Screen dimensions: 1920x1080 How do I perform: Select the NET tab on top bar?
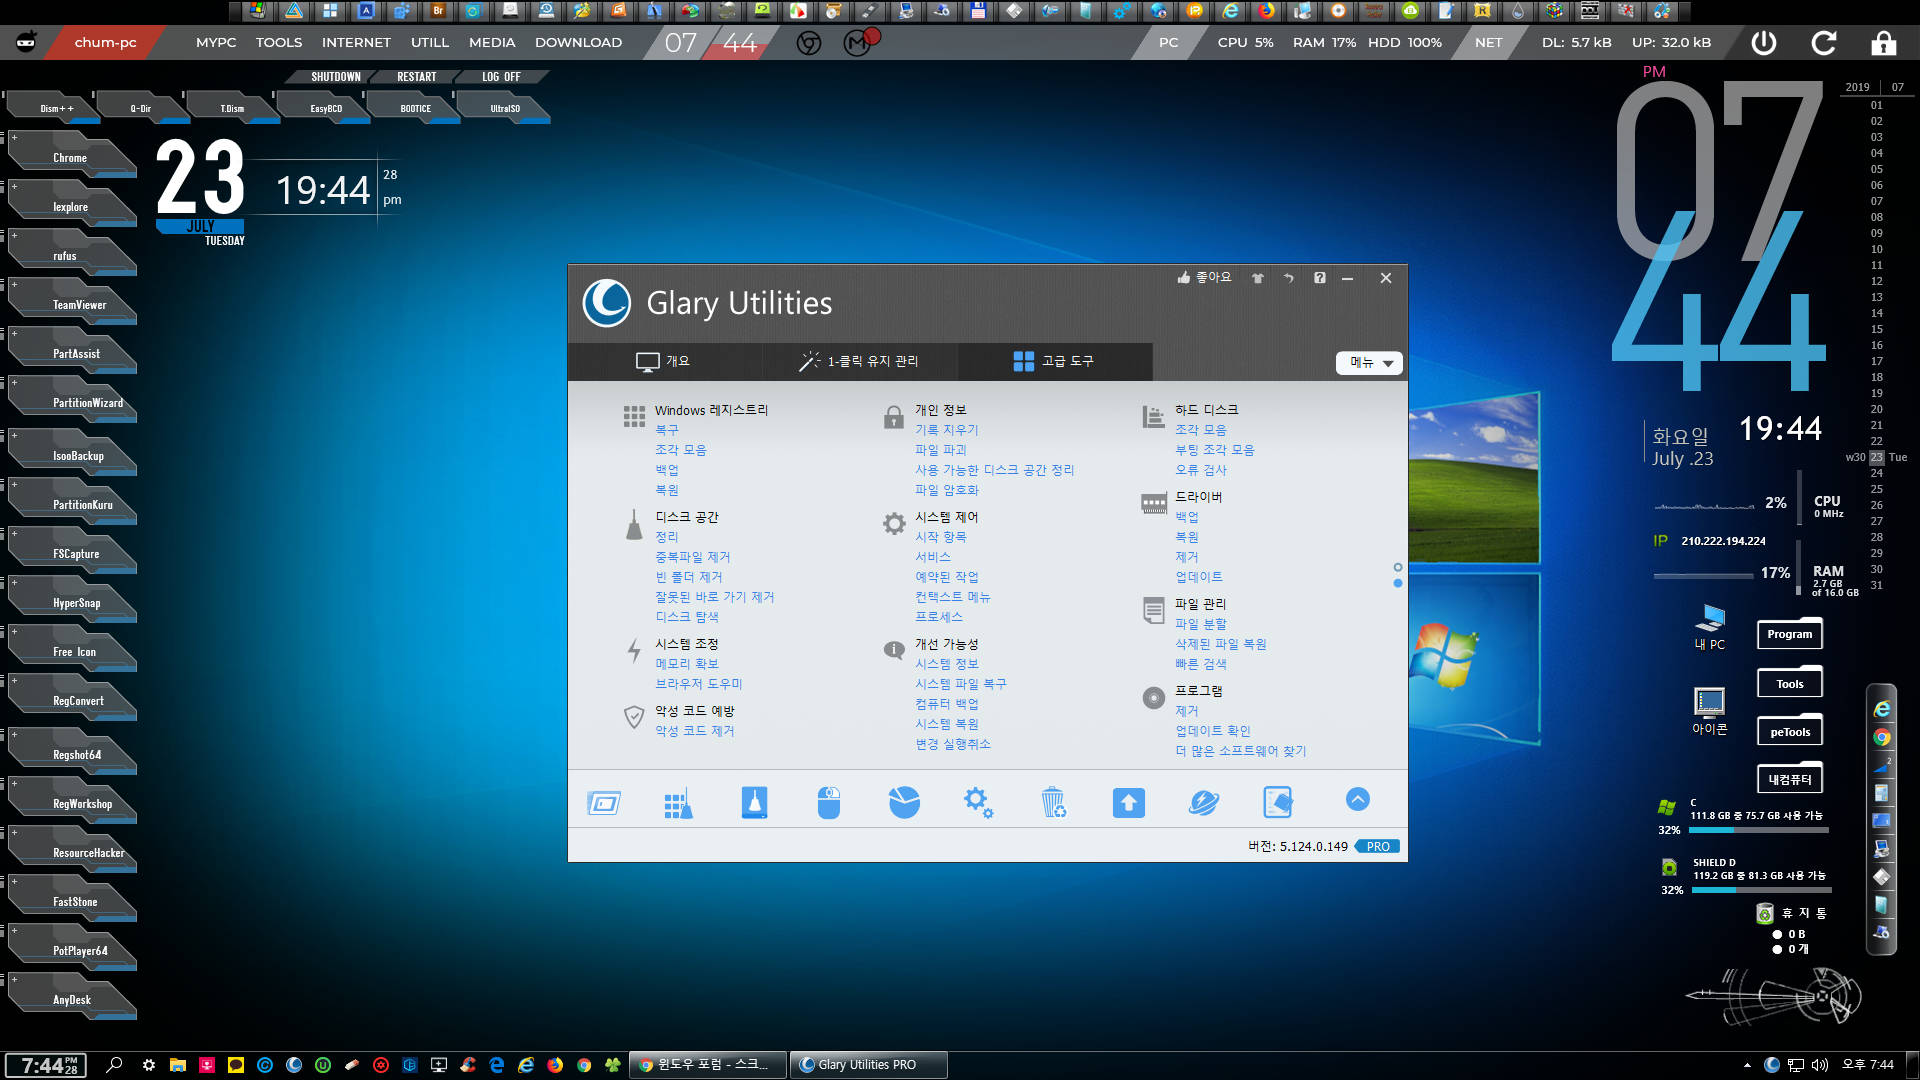[1488, 43]
